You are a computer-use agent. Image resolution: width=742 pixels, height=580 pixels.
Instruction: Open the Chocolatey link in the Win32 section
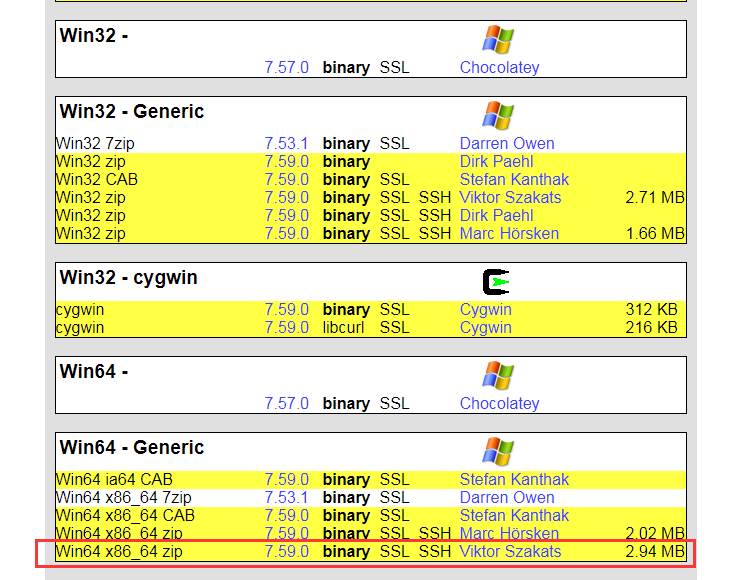click(x=499, y=68)
